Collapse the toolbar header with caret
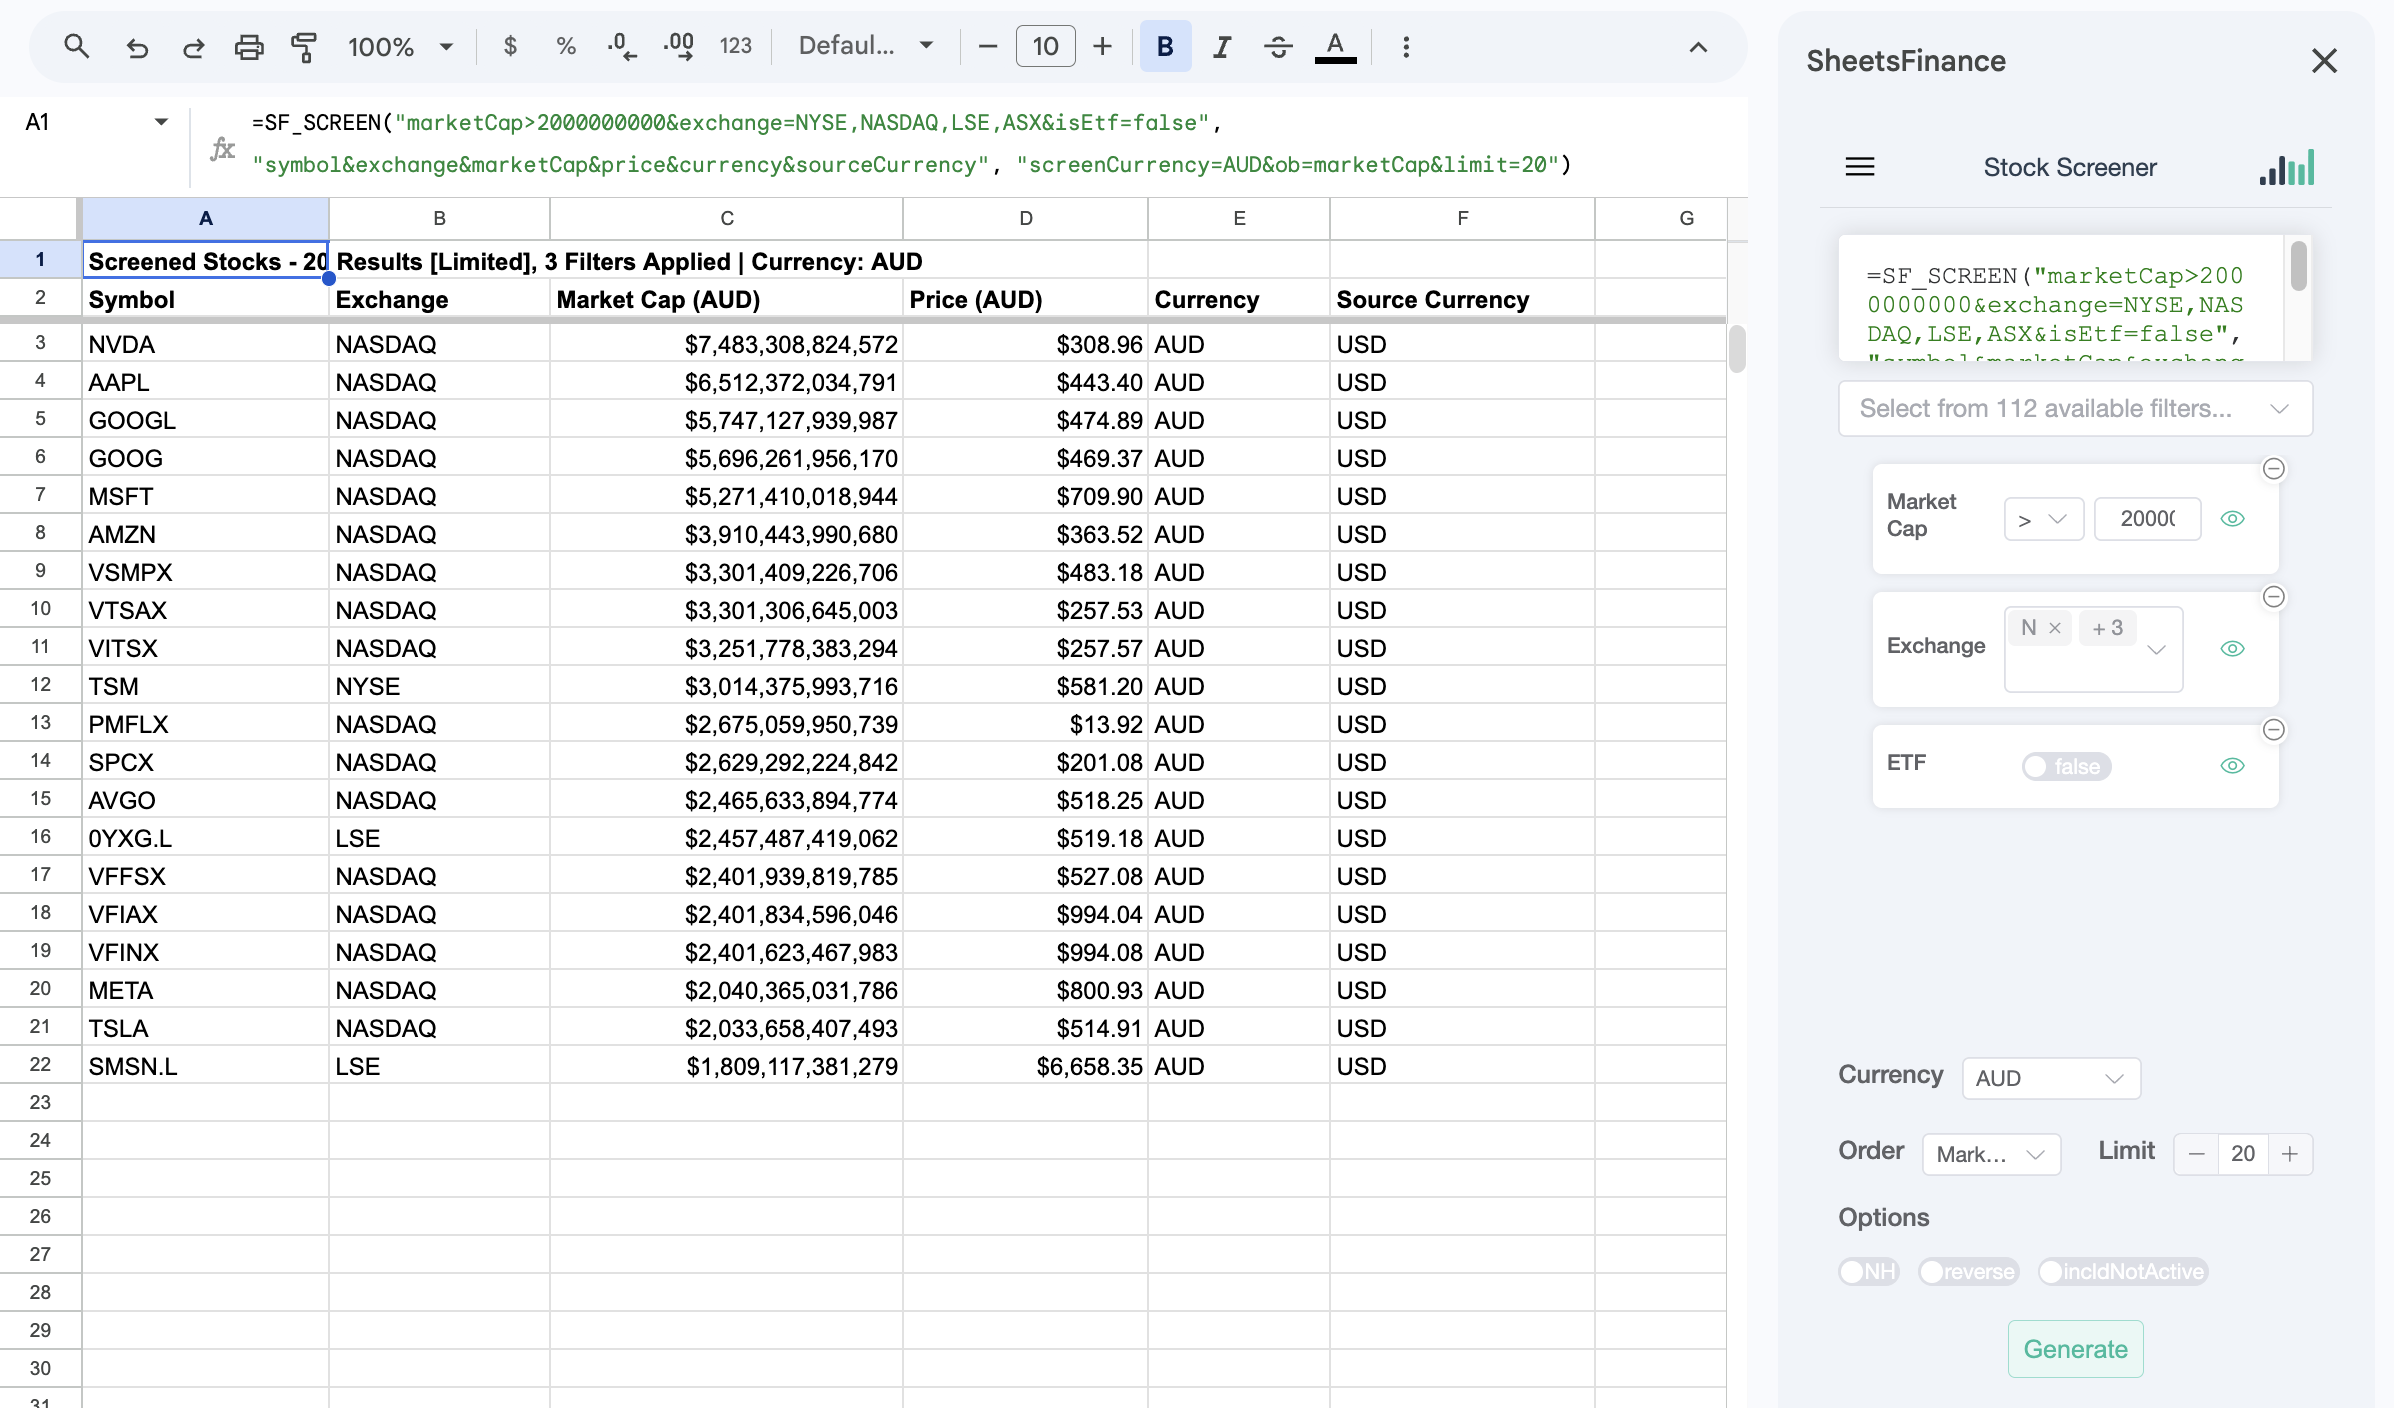The height and width of the screenshot is (1408, 2394). 1698,47
